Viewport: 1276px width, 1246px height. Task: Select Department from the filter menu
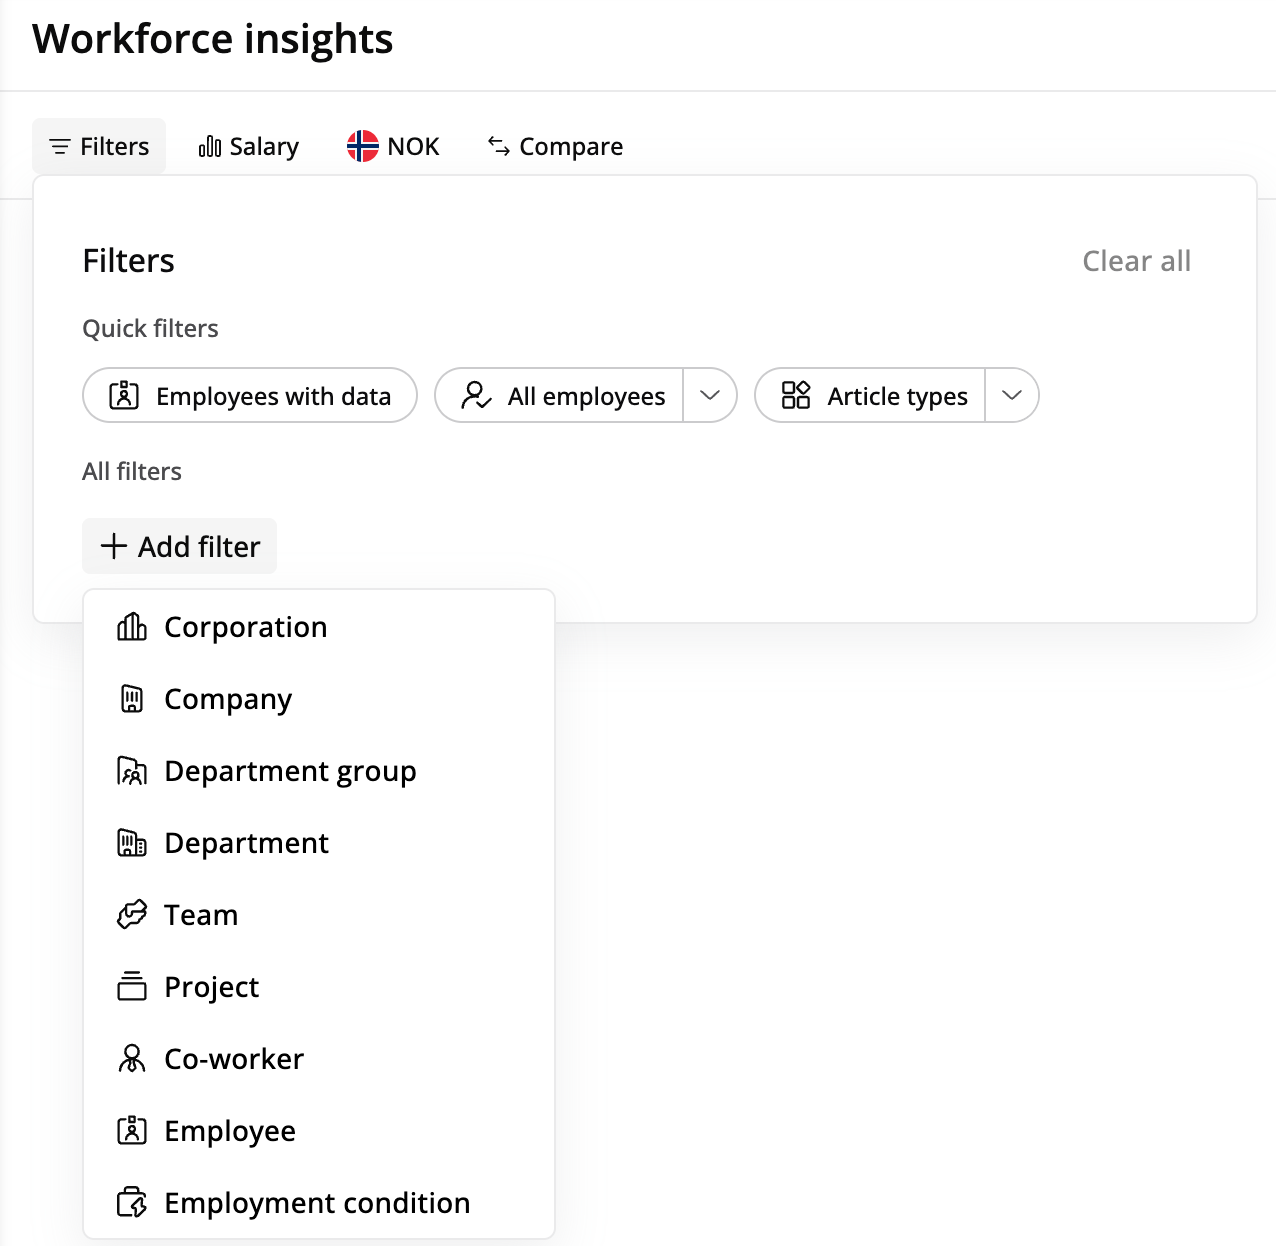point(246,843)
